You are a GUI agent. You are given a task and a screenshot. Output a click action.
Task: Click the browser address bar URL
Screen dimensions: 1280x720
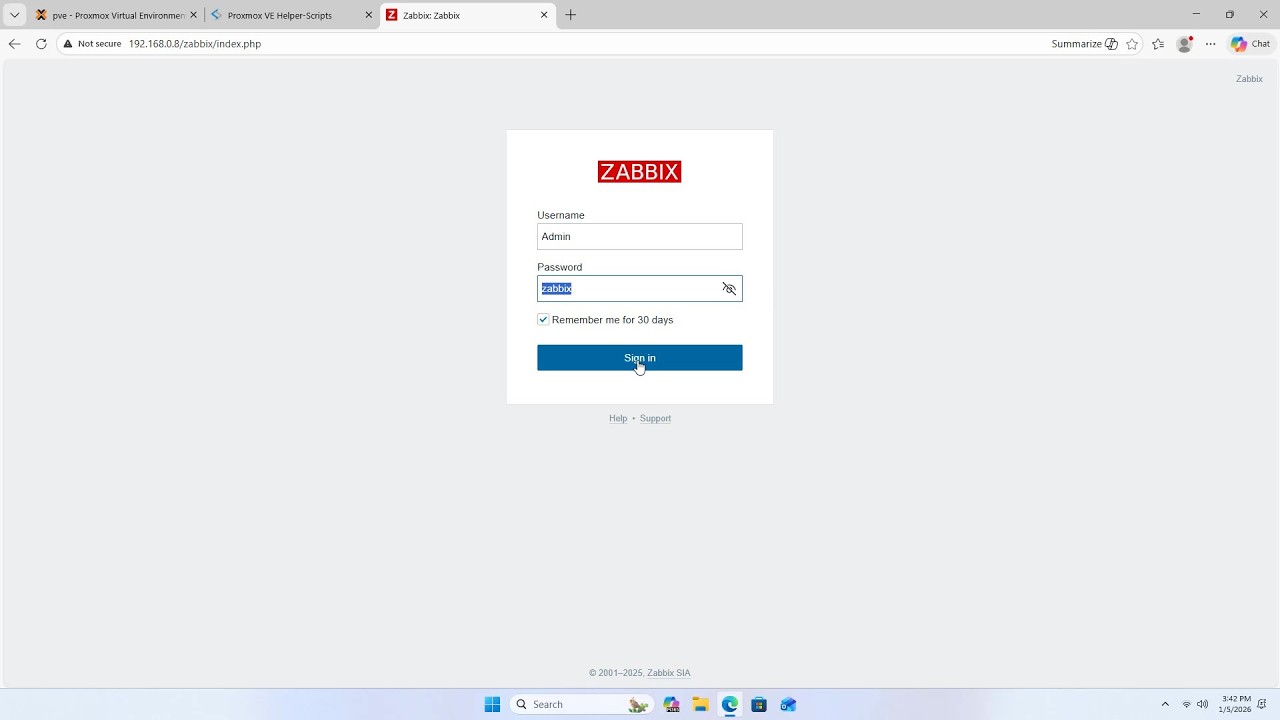(195, 44)
